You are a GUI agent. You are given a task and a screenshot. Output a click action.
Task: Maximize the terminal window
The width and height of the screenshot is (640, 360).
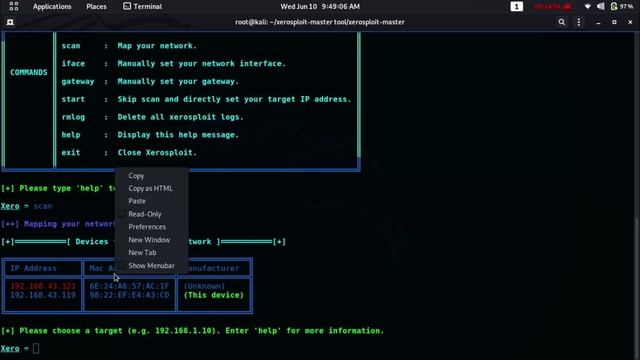point(614,22)
